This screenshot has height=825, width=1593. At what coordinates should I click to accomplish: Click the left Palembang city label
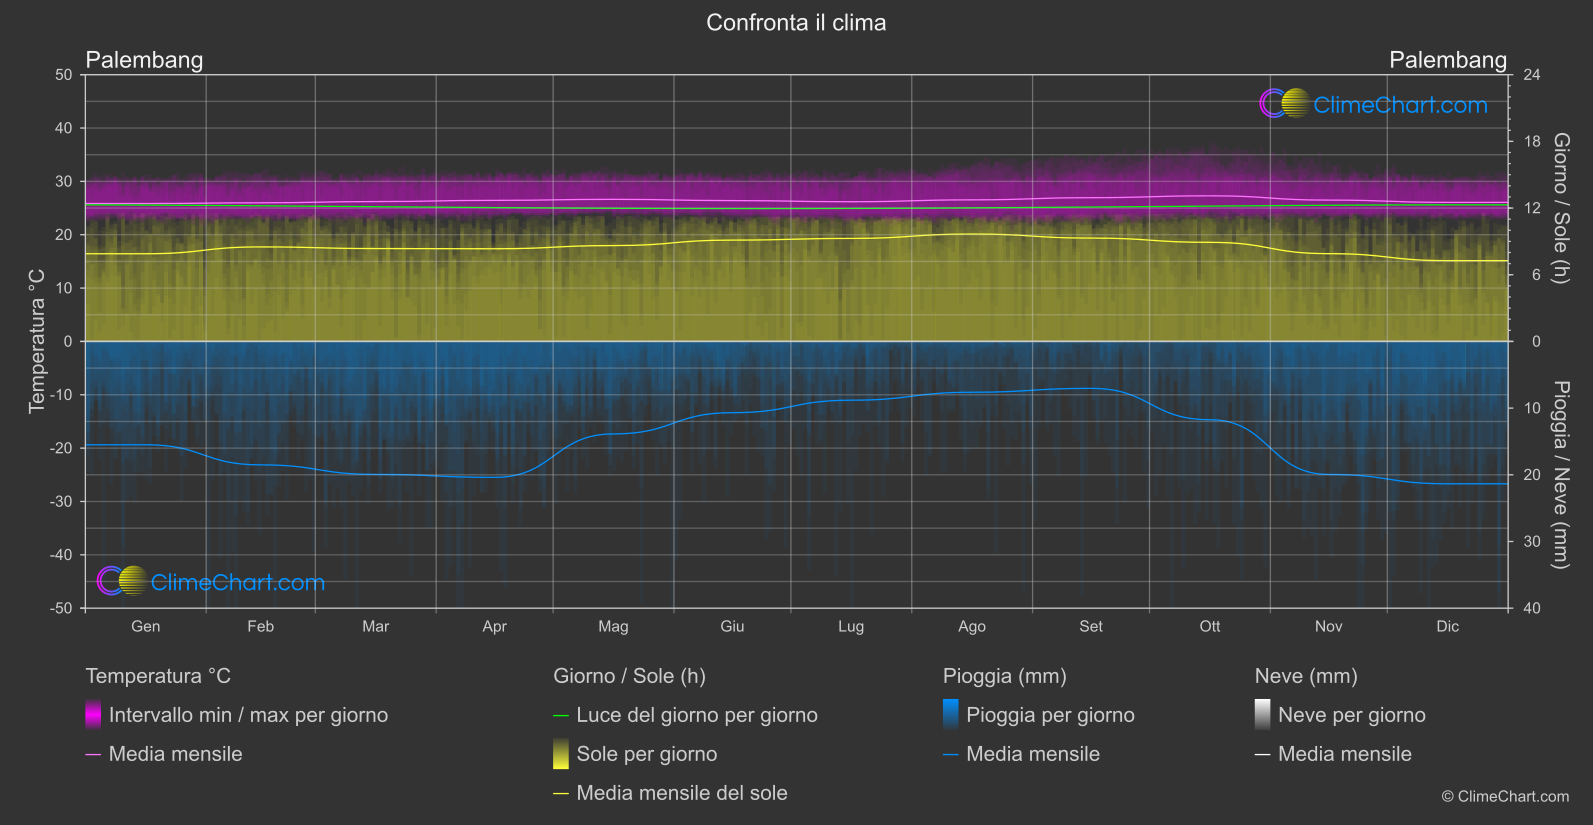tap(144, 60)
